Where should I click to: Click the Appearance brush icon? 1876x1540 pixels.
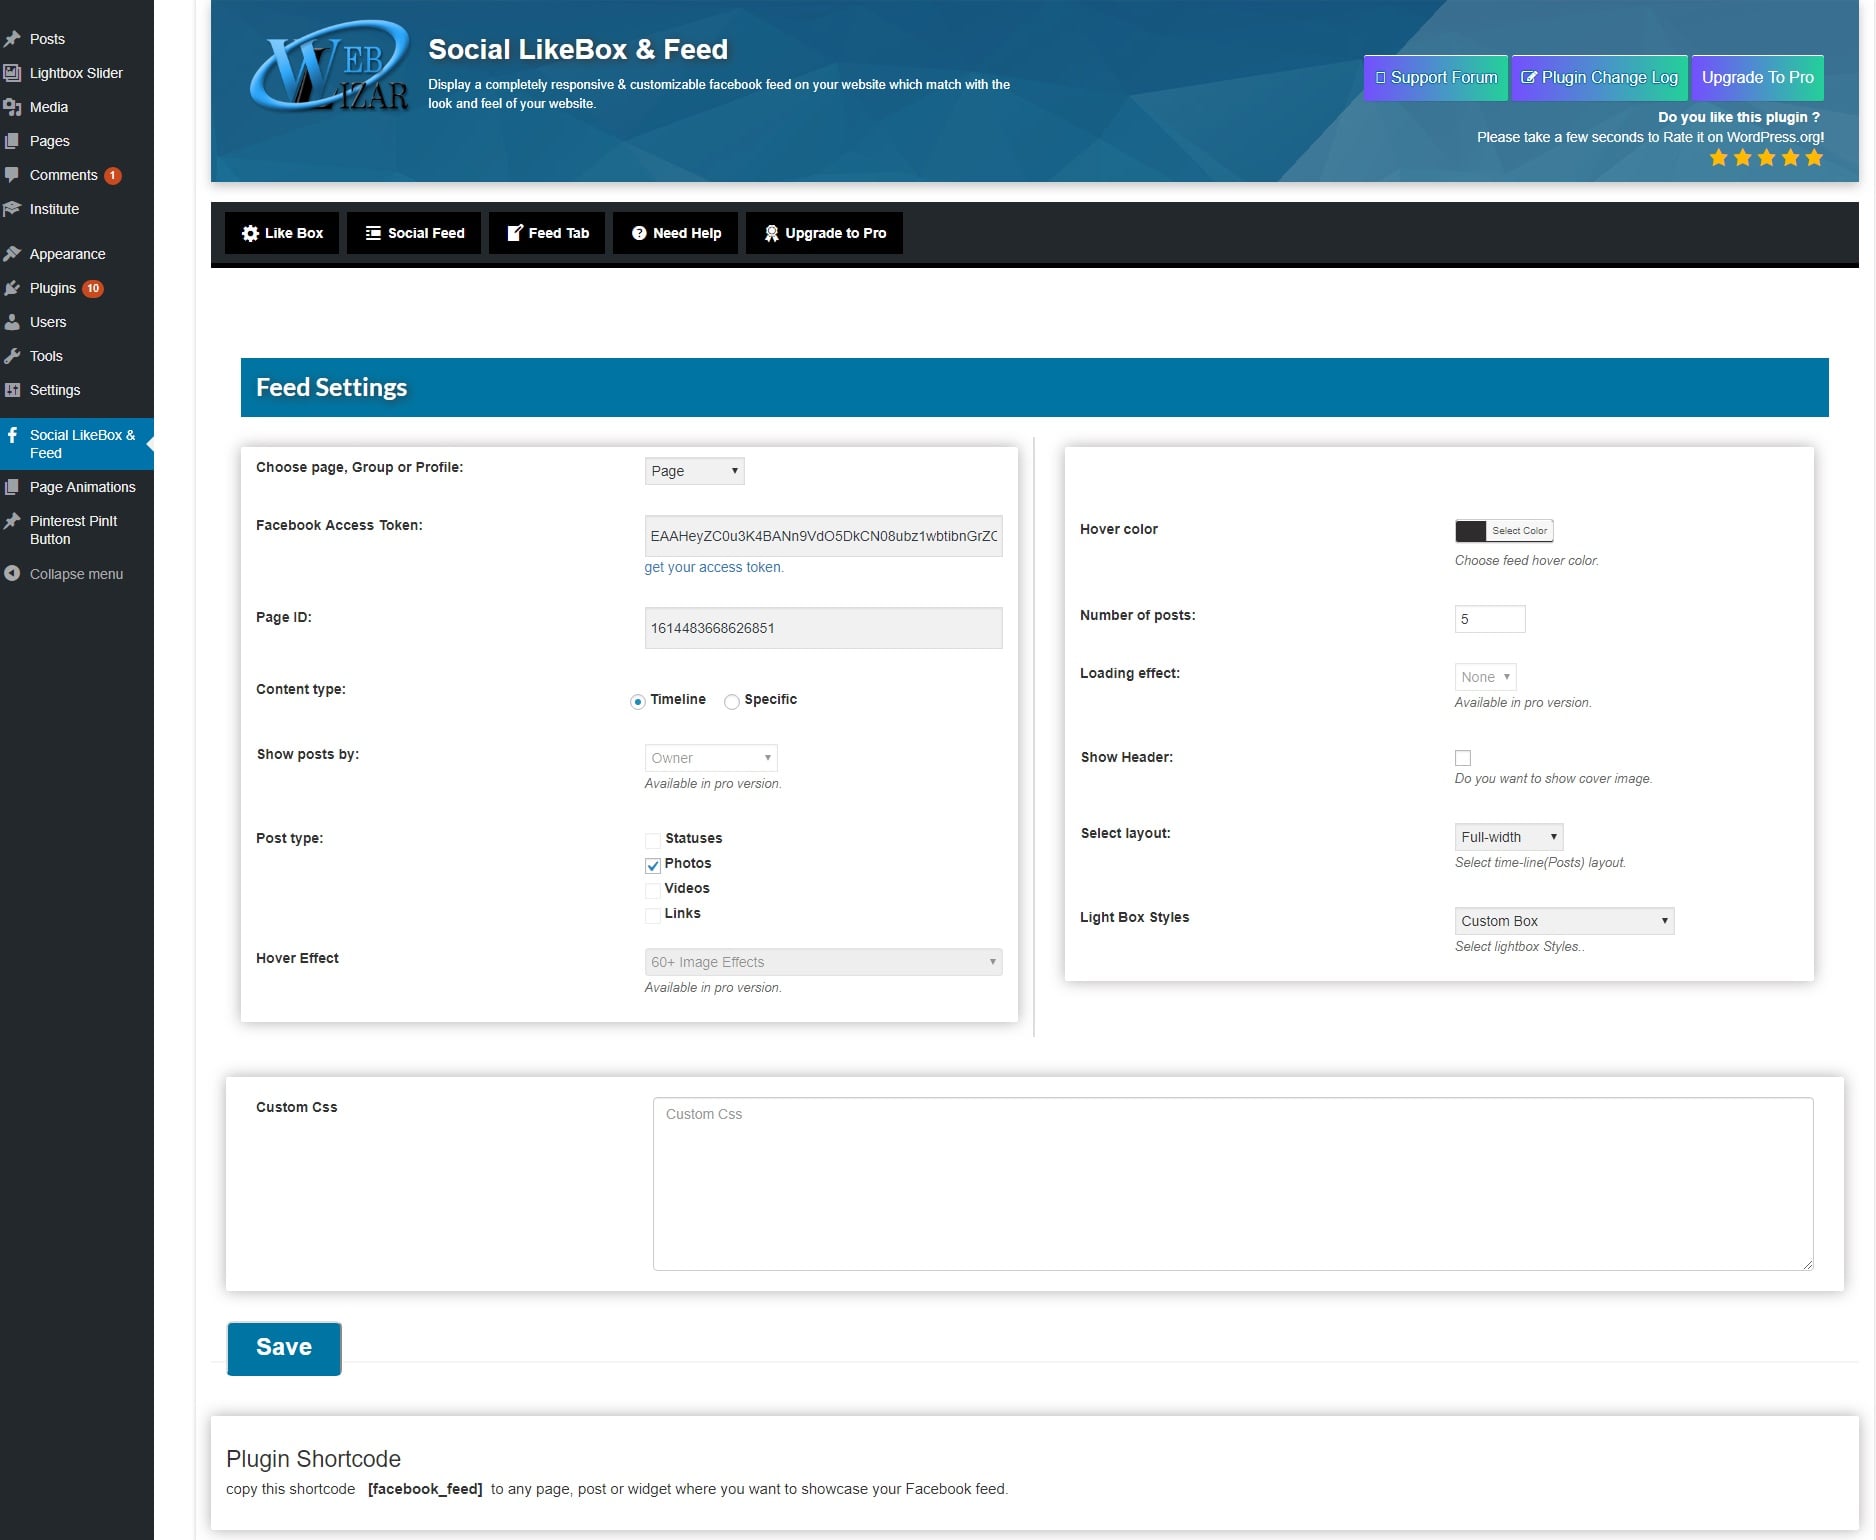(12, 254)
